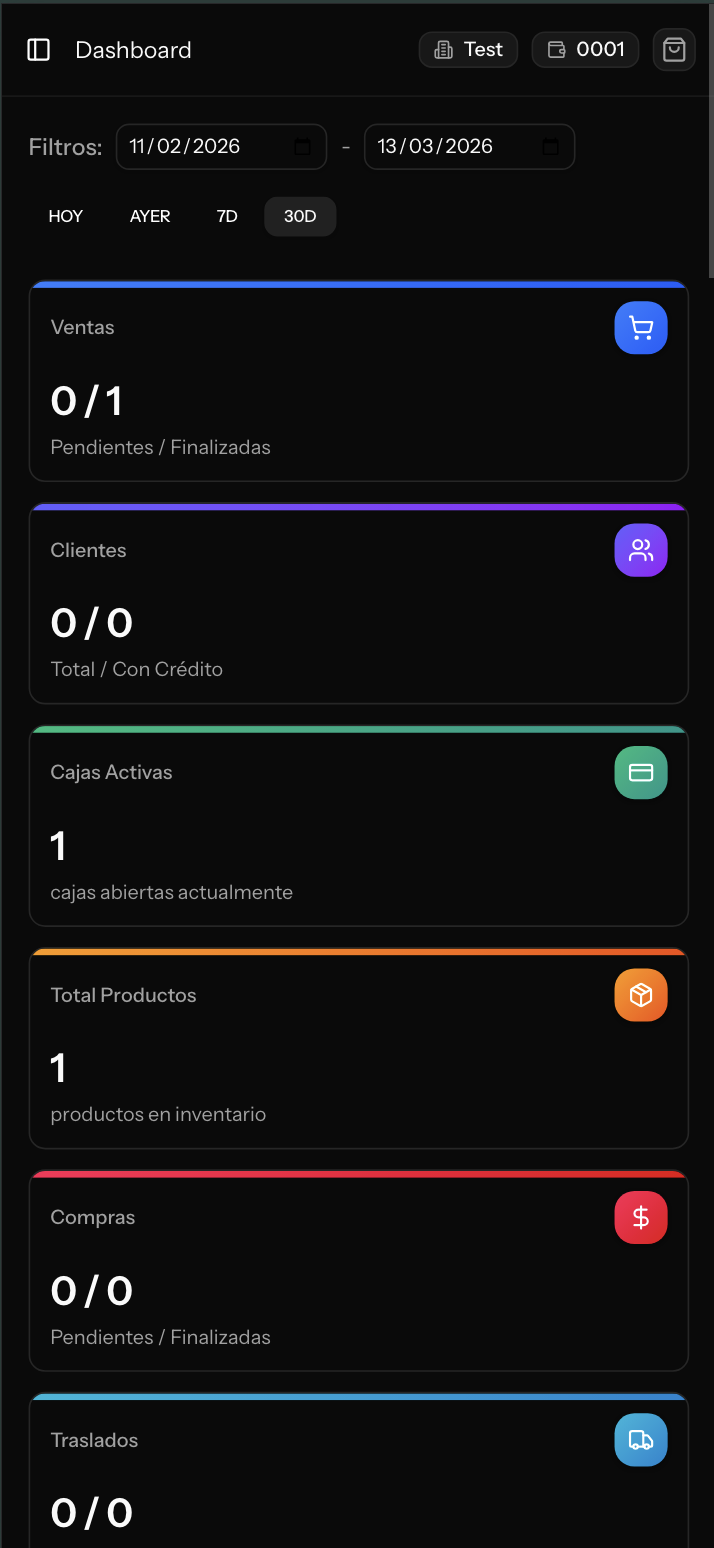Open the 0001 register selector

tap(585, 49)
